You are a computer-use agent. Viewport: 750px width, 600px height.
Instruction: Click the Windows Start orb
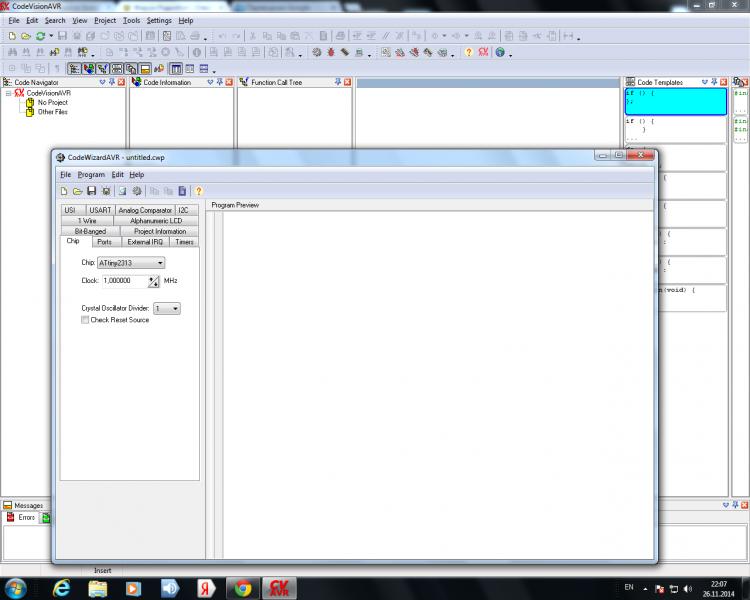15,588
